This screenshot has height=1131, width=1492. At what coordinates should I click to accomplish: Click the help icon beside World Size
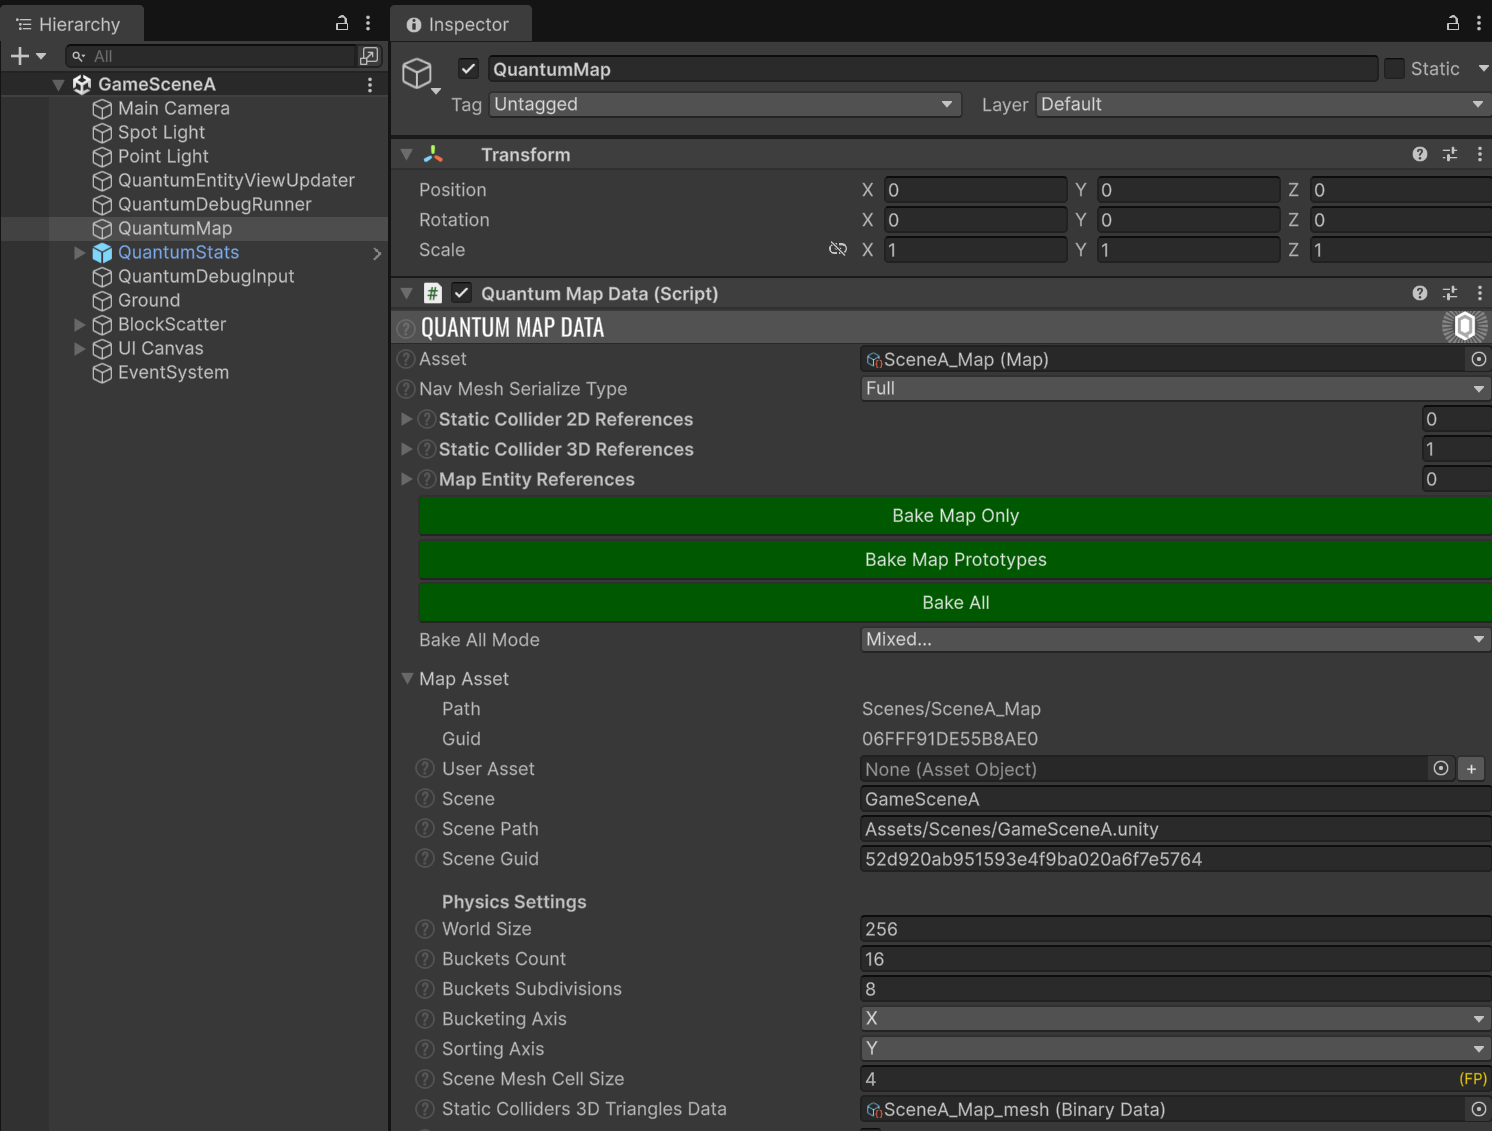tap(425, 929)
